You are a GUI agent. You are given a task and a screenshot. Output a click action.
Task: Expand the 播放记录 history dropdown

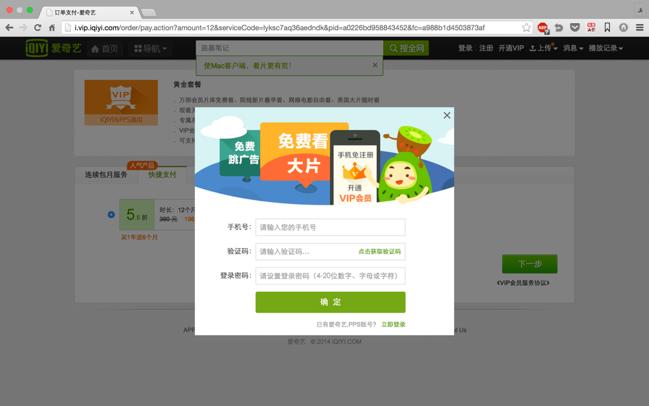pyautogui.click(x=606, y=48)
